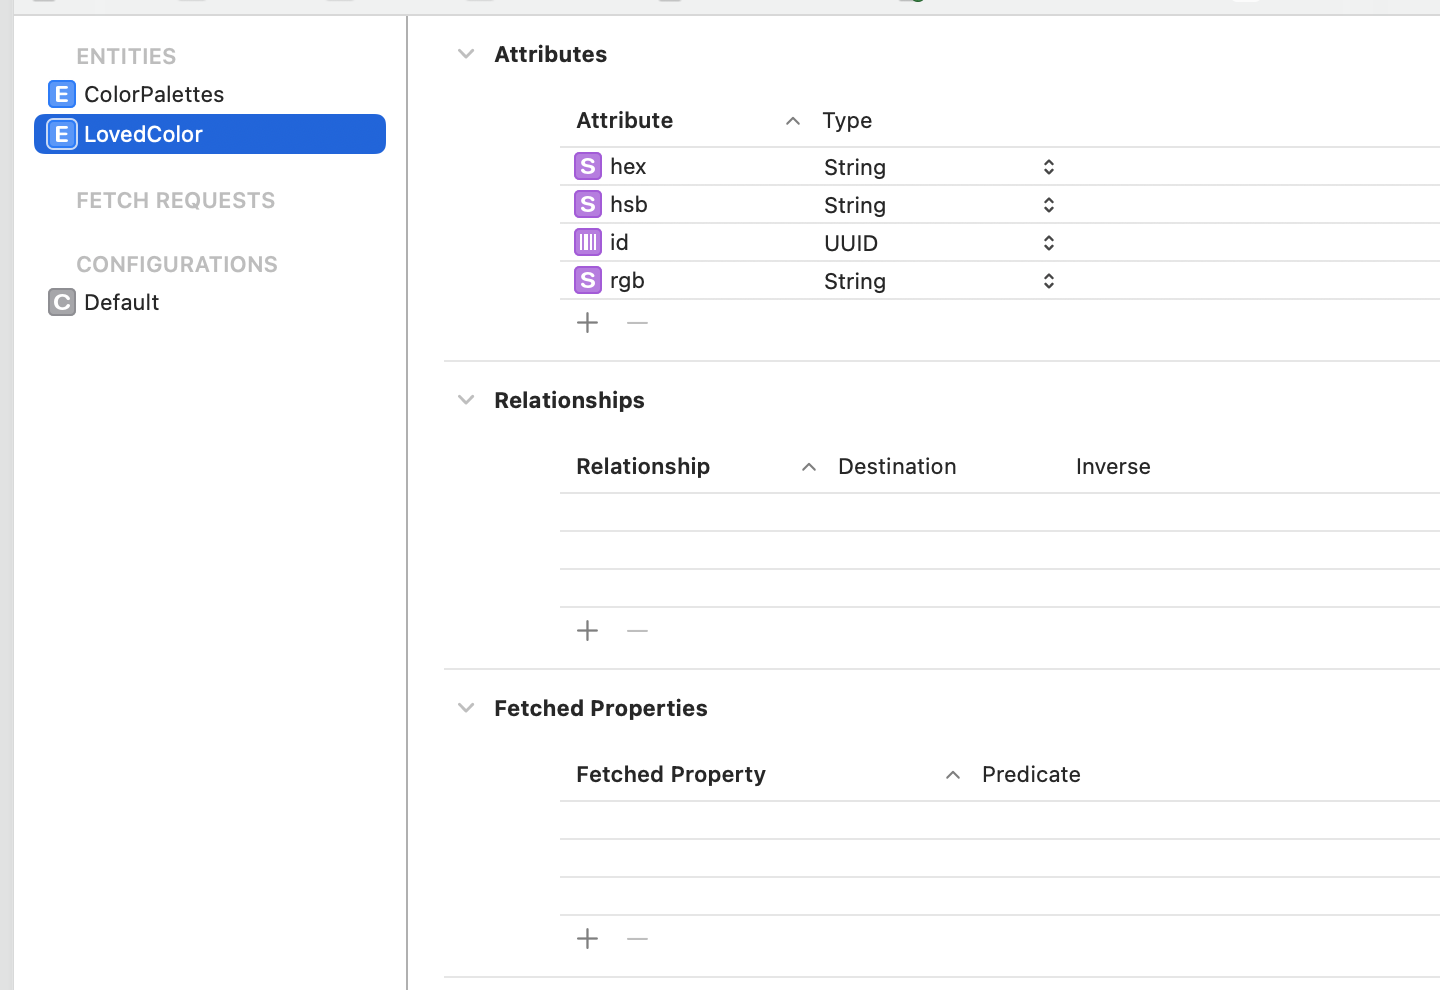Open the type dropdown for rgb
Screen dimensions: 1440x990
(1048, 281)
